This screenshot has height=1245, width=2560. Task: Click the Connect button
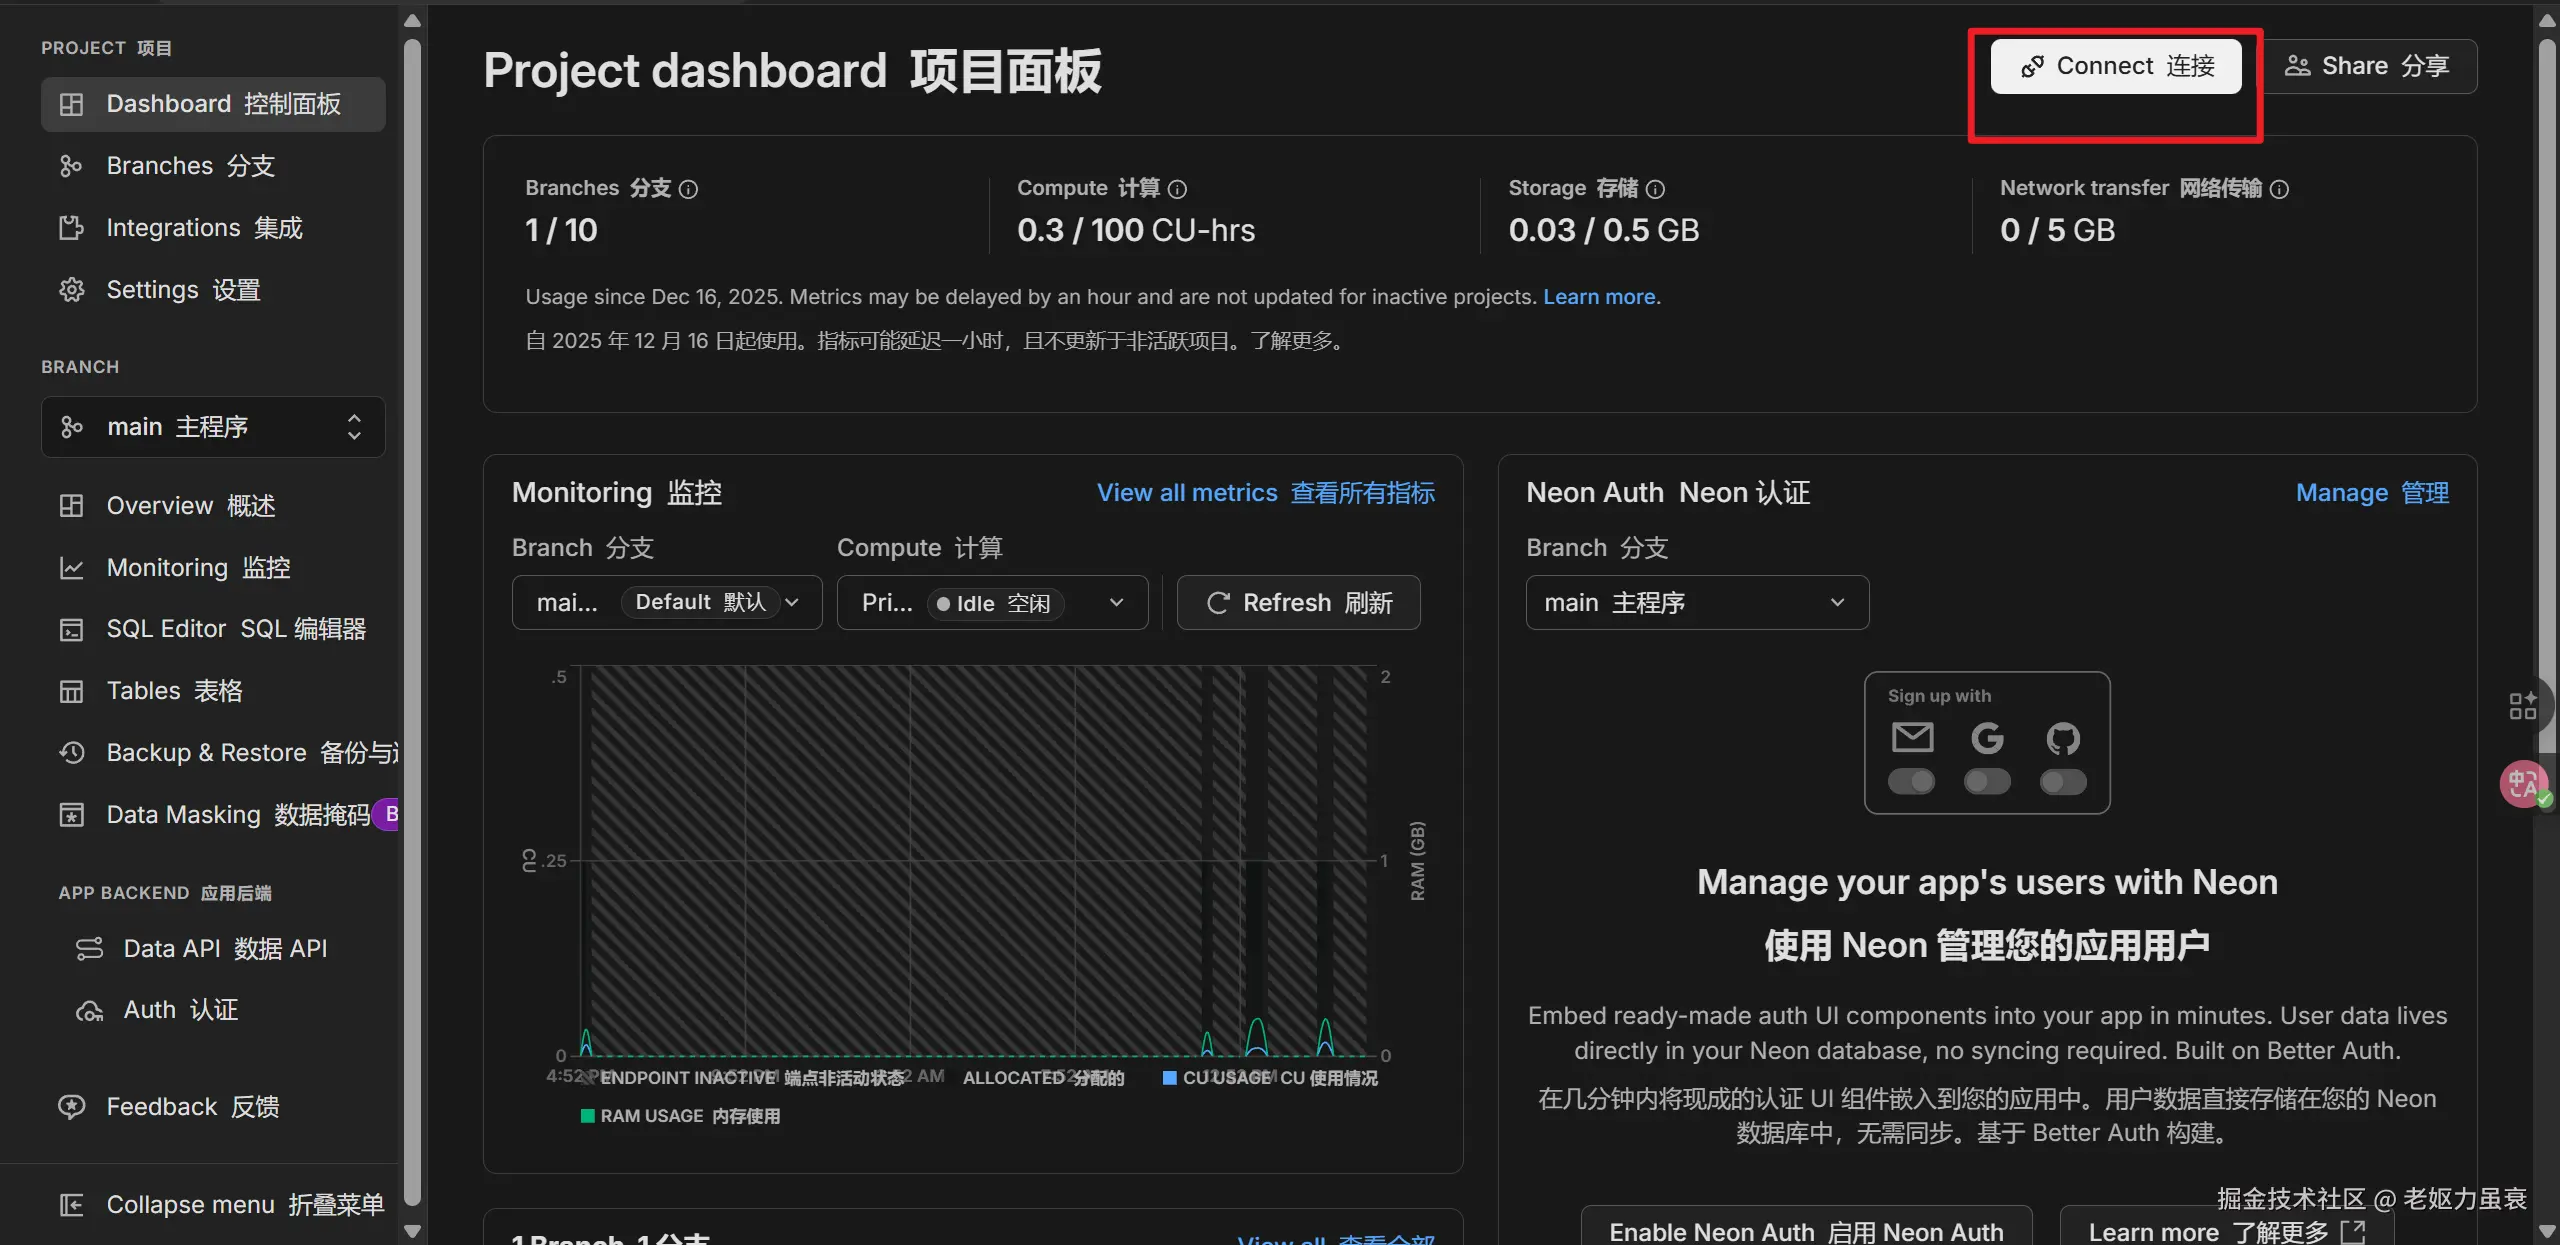pos(2115,66)
